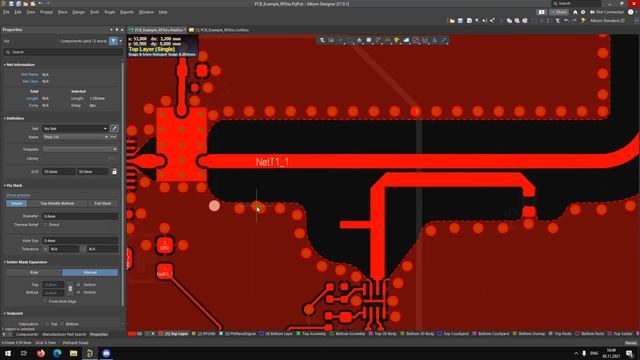
Task: Open File Explorer from the taskbar
Action: pyautogui.click(x=73, y=353)
